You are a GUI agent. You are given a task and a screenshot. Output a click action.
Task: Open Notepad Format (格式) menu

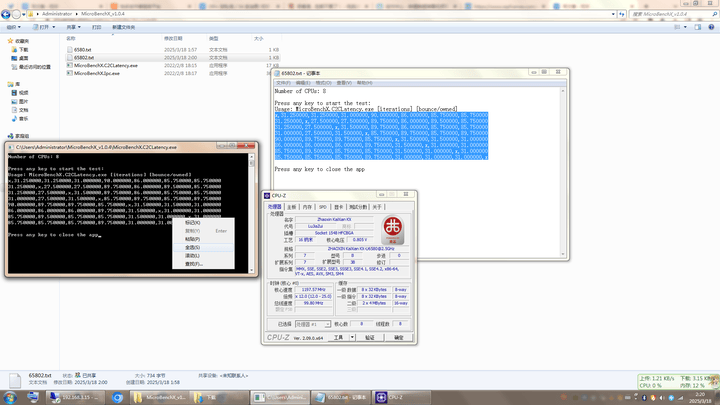pyautogui.click(x=323, y=83)
